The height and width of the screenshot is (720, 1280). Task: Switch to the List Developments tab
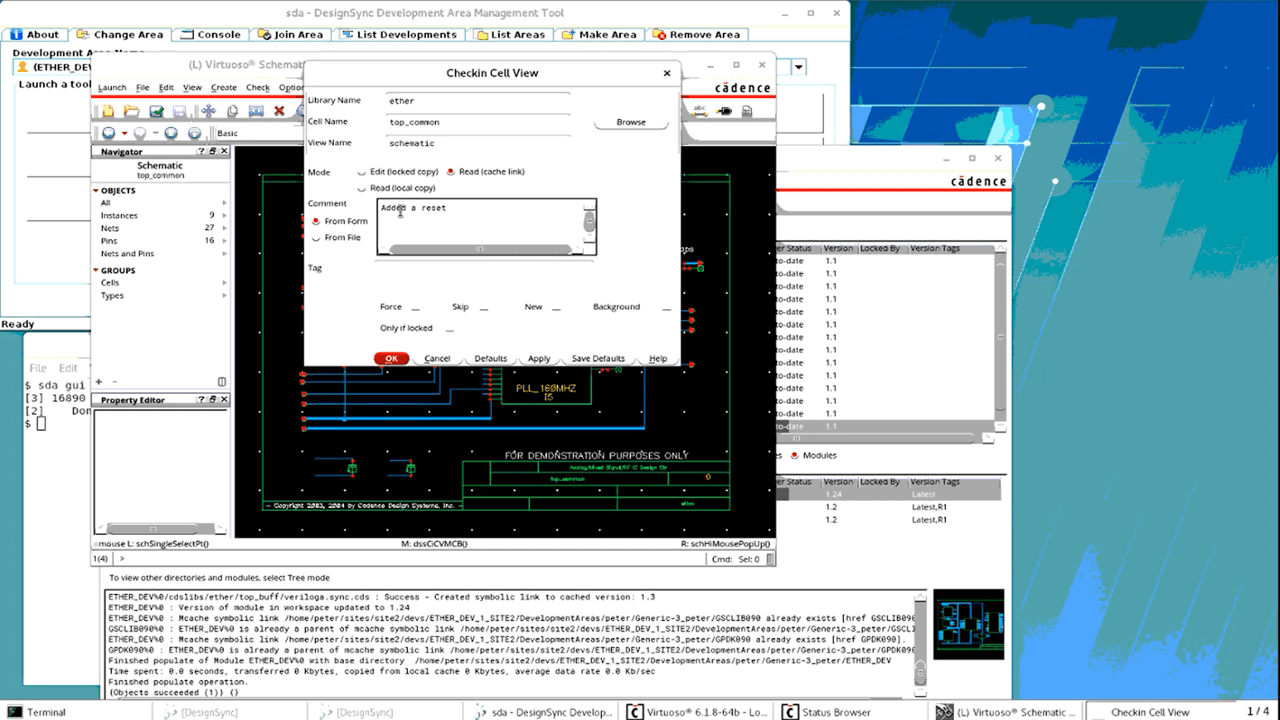[x=398, y=34]
